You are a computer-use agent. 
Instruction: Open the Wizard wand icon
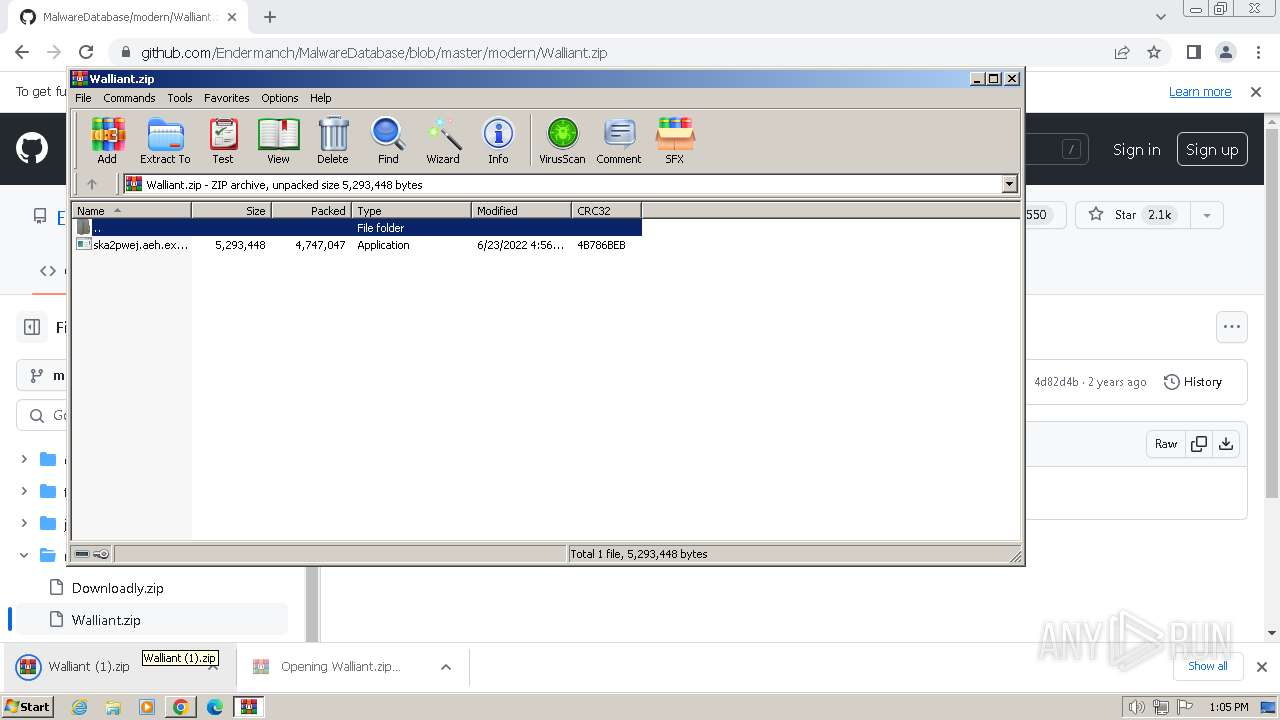443,140
